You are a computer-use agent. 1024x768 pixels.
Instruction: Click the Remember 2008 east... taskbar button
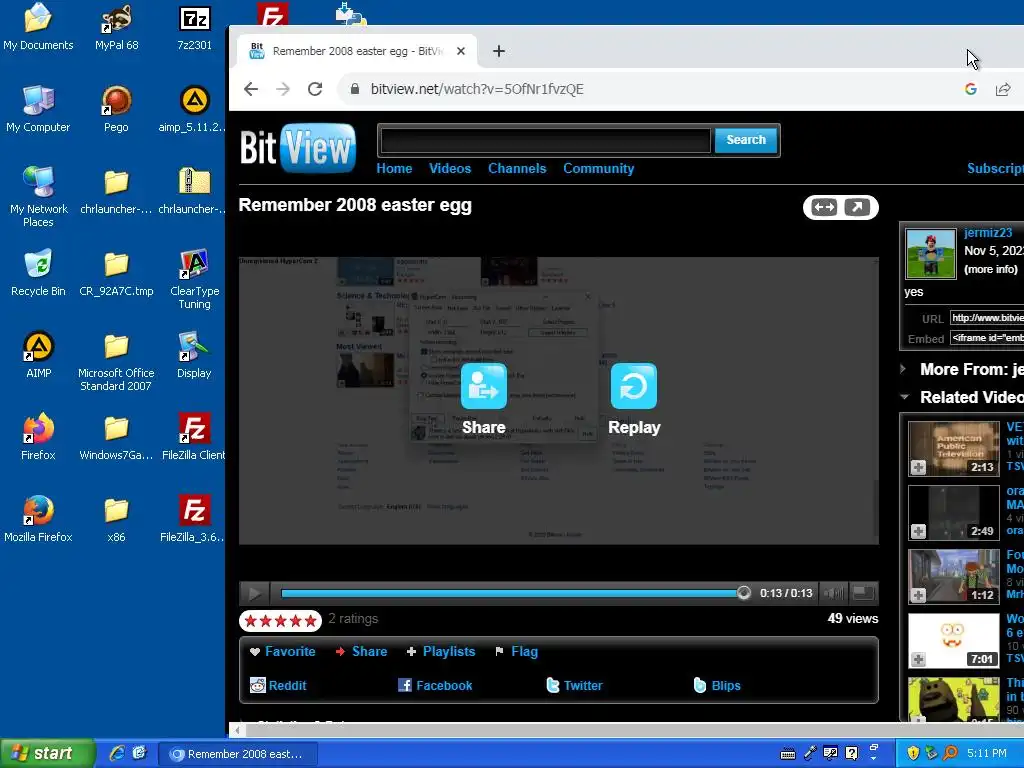pyautogui.click(x=239, y=754)
